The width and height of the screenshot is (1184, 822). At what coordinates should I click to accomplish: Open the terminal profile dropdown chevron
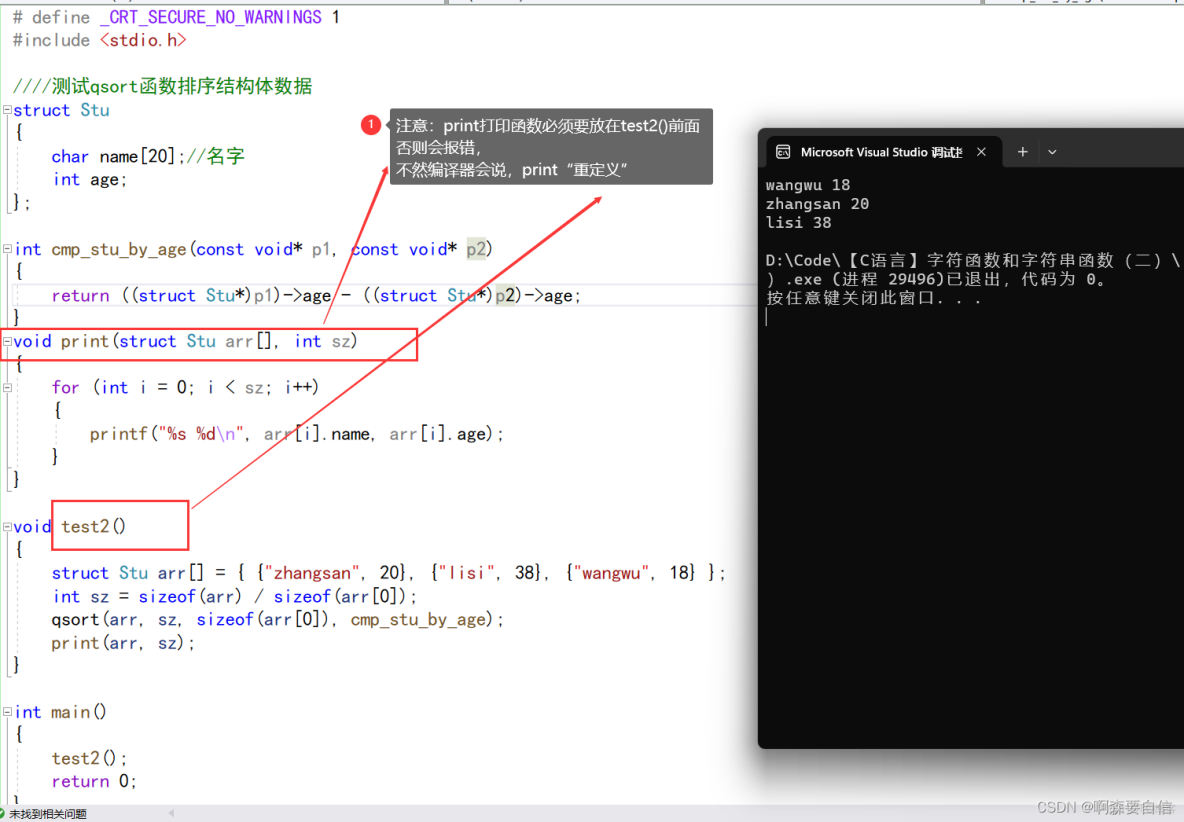click(x=1052, y=152)
